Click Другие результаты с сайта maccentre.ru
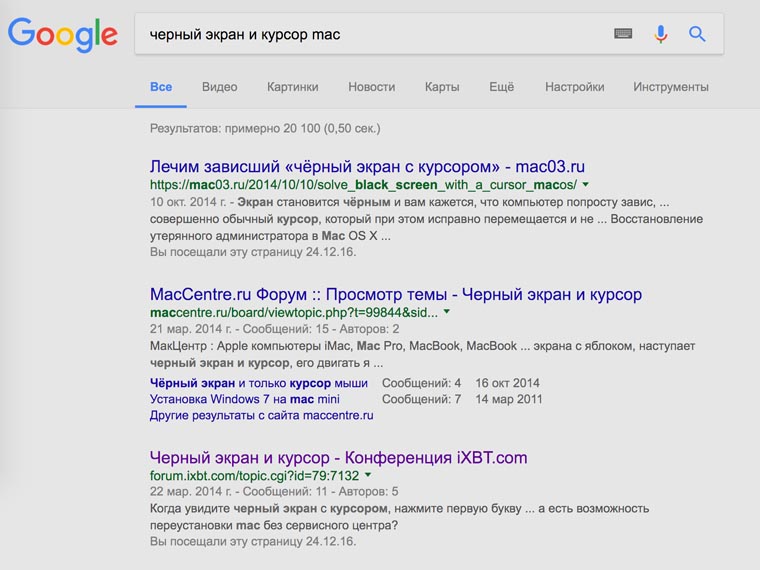Screen dimensions: 760x570 [x=261, y=415]
